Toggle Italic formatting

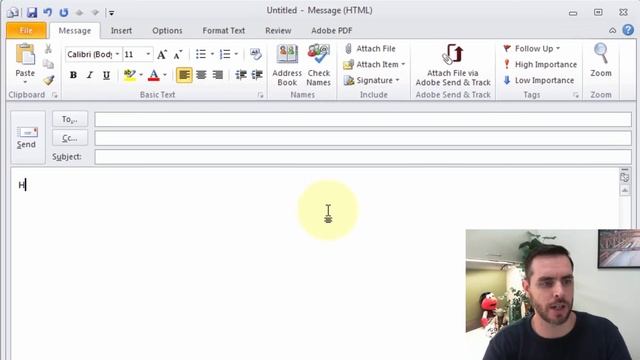(x=89, y=75)
